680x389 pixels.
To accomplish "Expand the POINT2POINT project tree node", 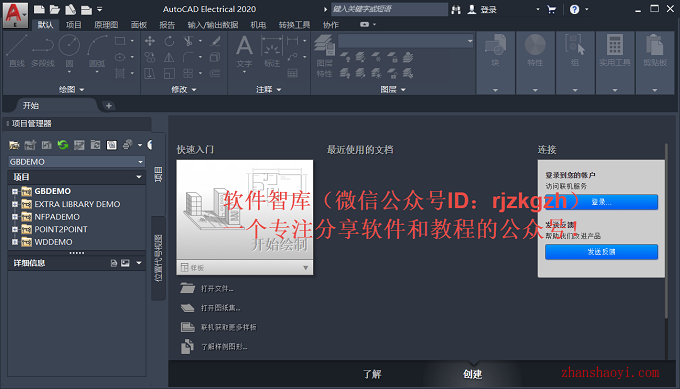I will click(15, 229).
